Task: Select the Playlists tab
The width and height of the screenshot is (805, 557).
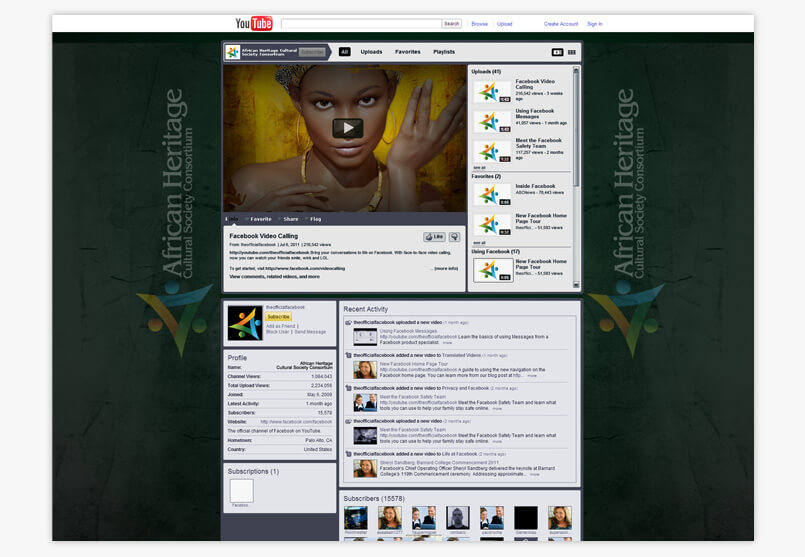Action: pos(444,52)
